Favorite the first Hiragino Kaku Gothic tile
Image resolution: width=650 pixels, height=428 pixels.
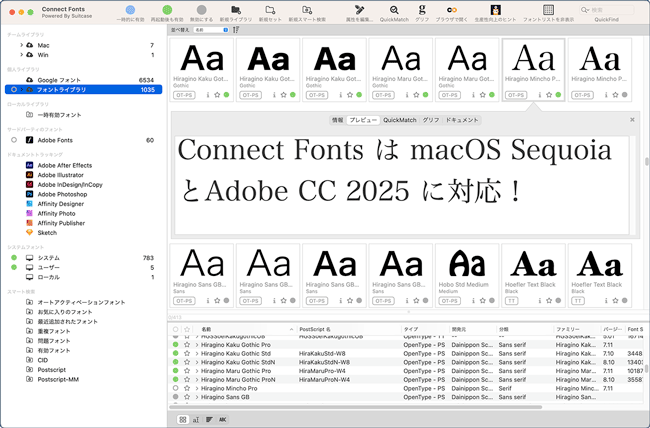[217, 95]
